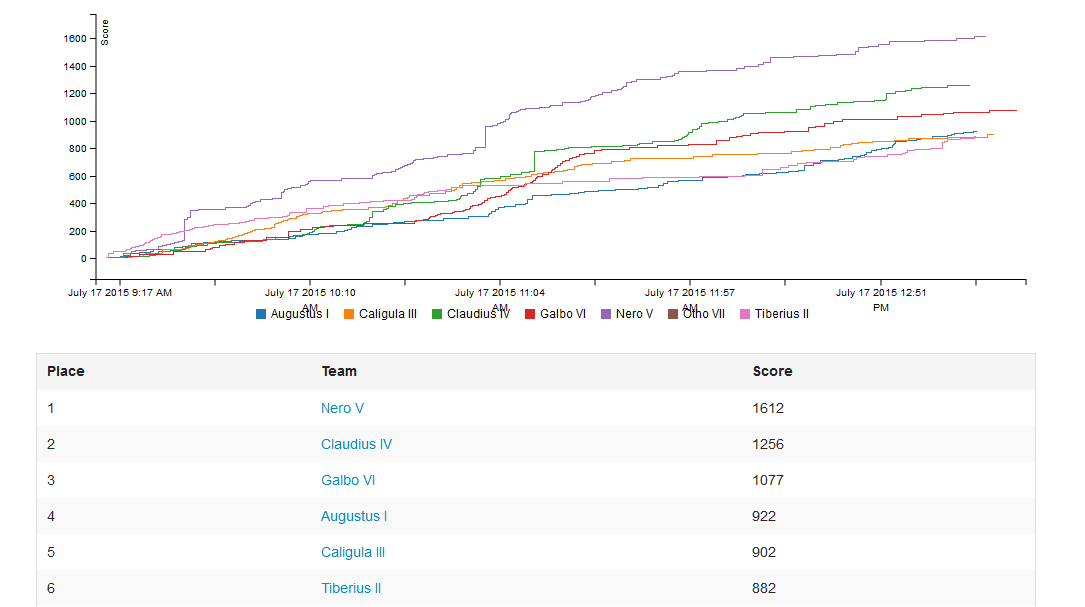1085x607 pixels.
Task: Click the place number 1 cell
Action: pos(51,408)
